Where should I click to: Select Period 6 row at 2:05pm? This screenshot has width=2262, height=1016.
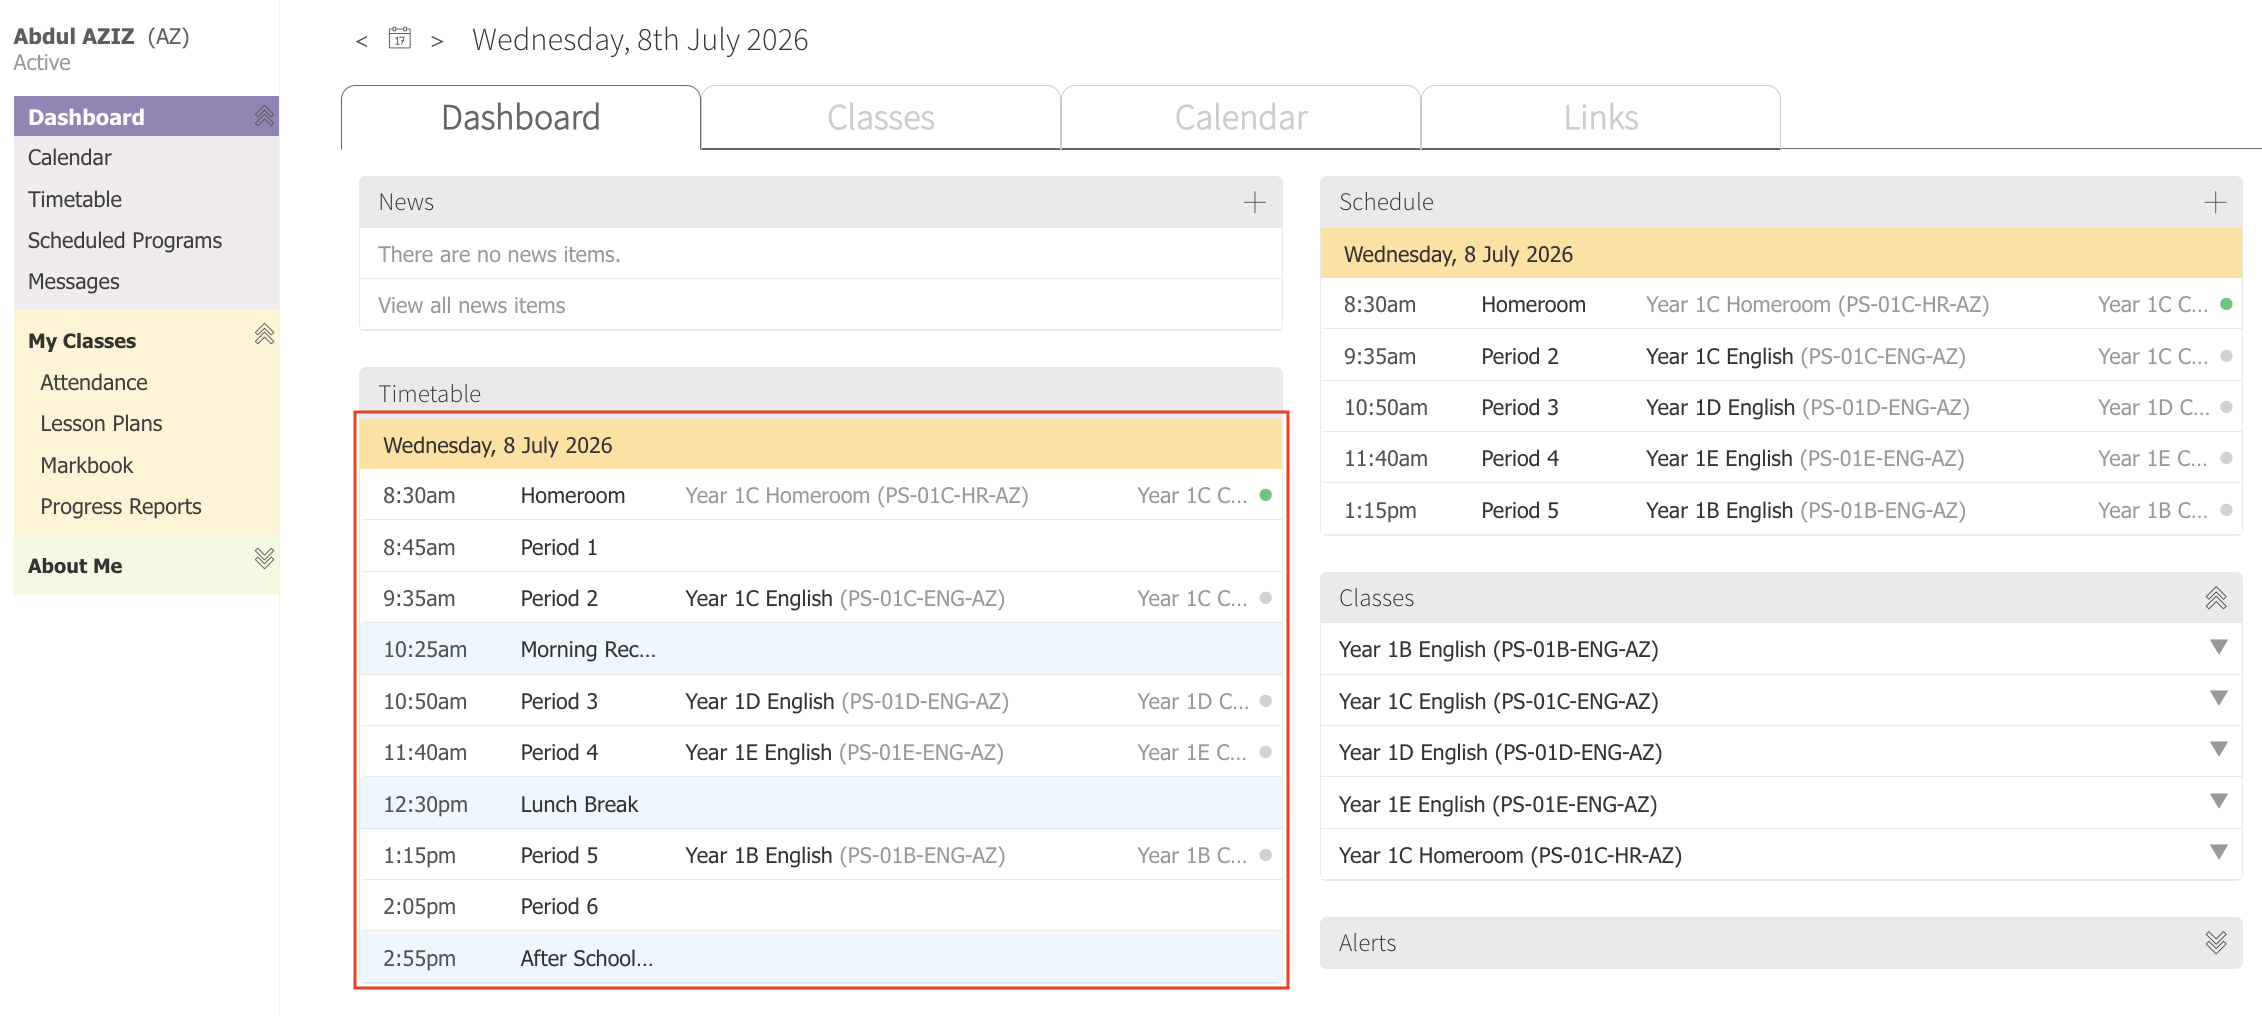[821, 906]
